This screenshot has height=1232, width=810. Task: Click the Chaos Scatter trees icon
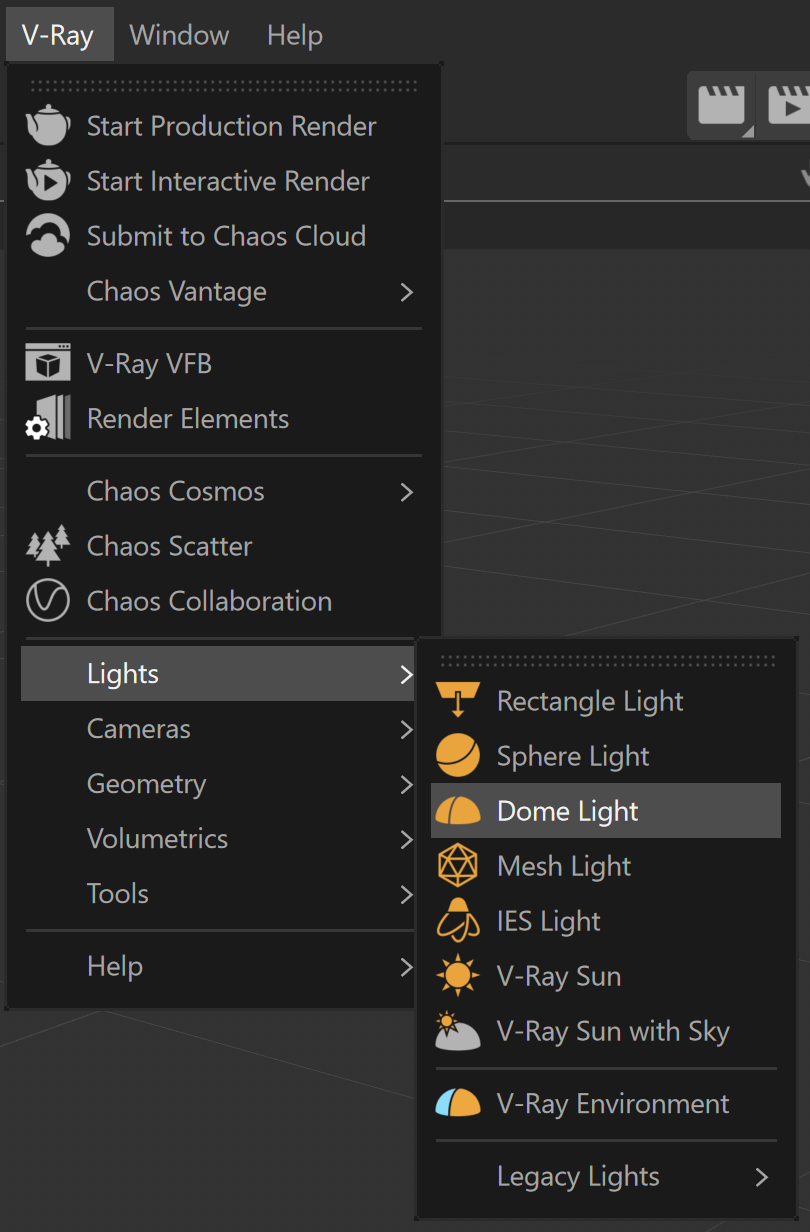pyautogui.click(x=47, y=546)
